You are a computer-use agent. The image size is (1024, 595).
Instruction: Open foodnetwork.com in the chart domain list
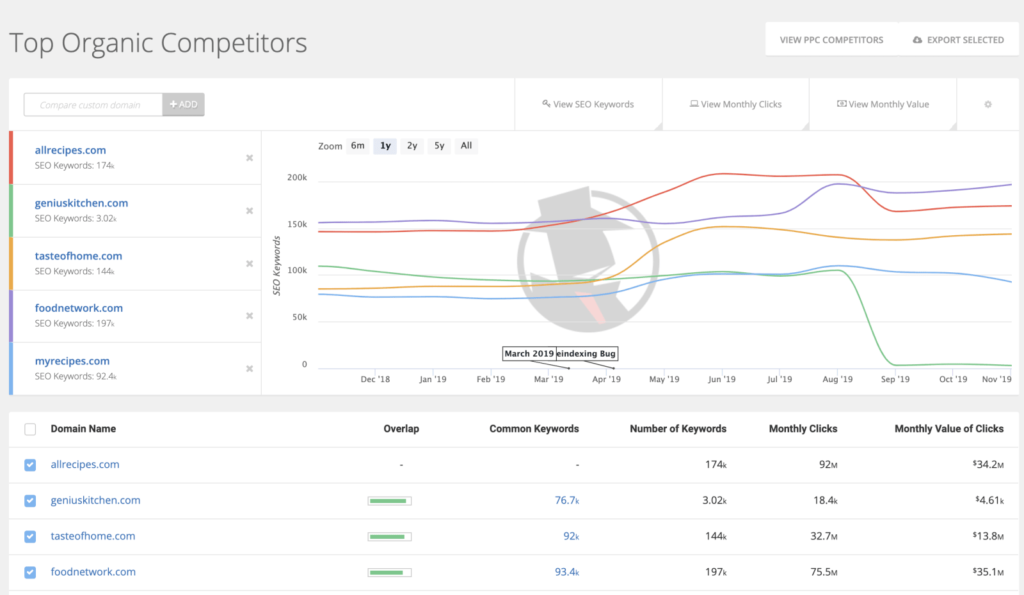79,308
